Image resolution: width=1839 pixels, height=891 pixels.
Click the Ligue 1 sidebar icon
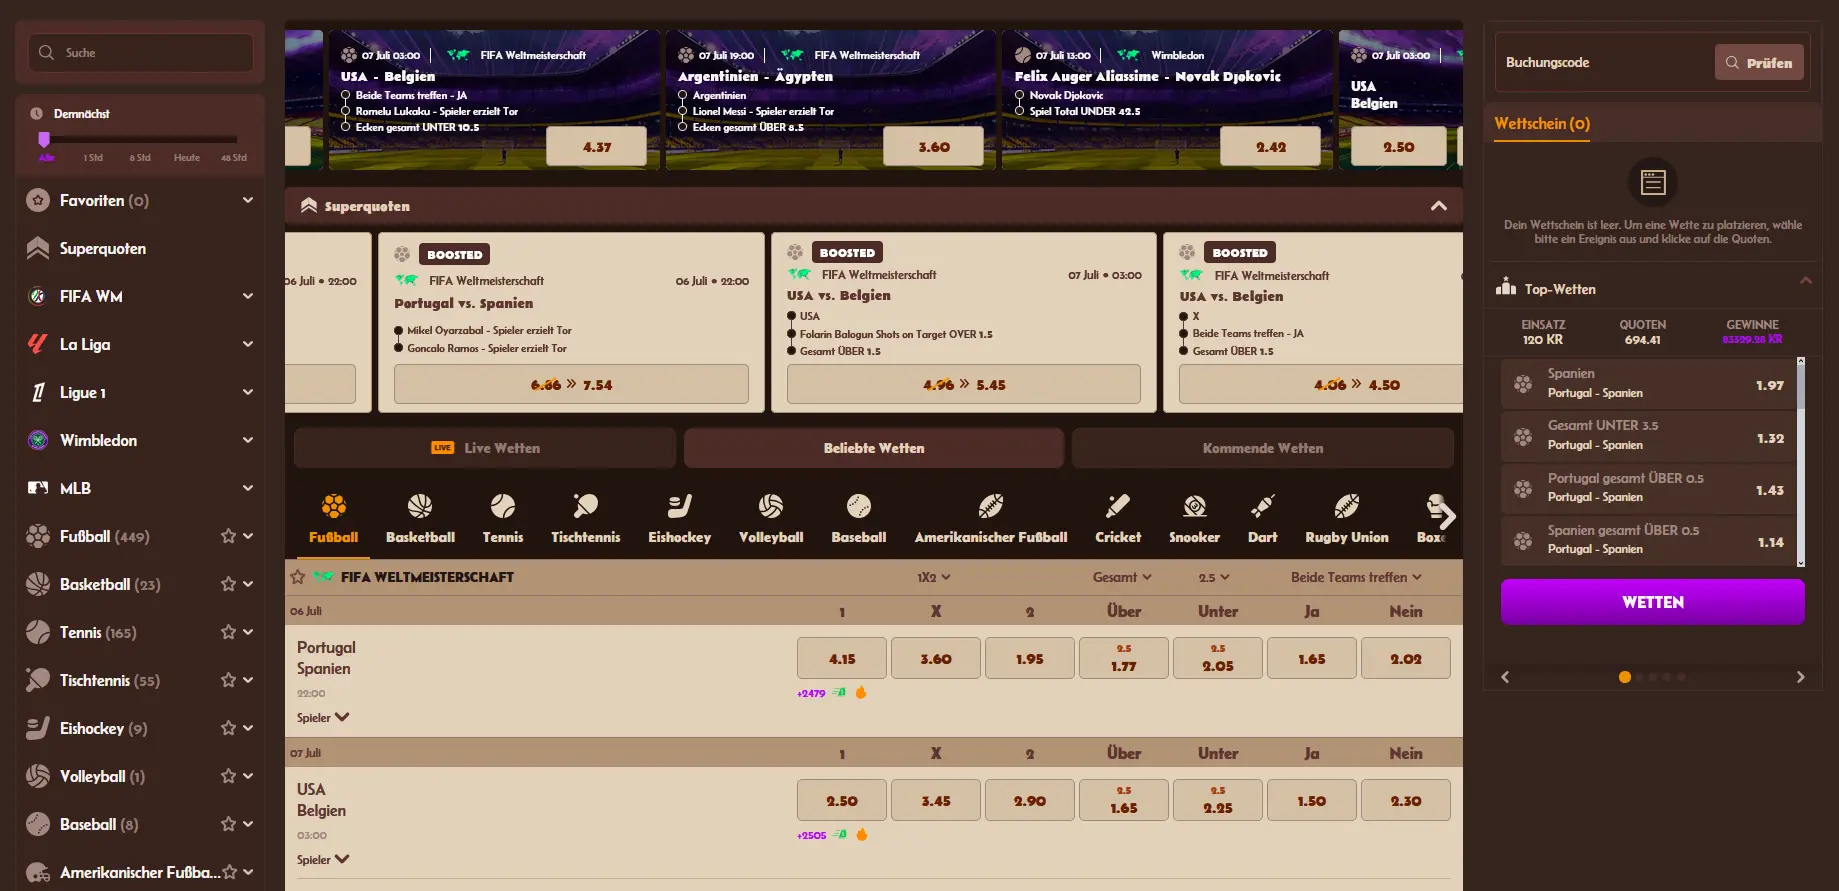tap(38, 392)
